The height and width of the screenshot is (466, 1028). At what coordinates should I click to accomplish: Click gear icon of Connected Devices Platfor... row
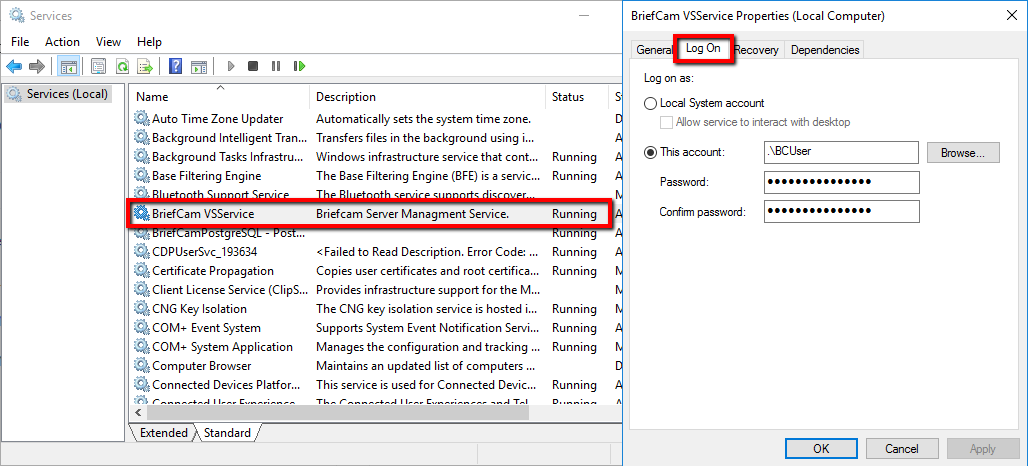click(142, 385)
